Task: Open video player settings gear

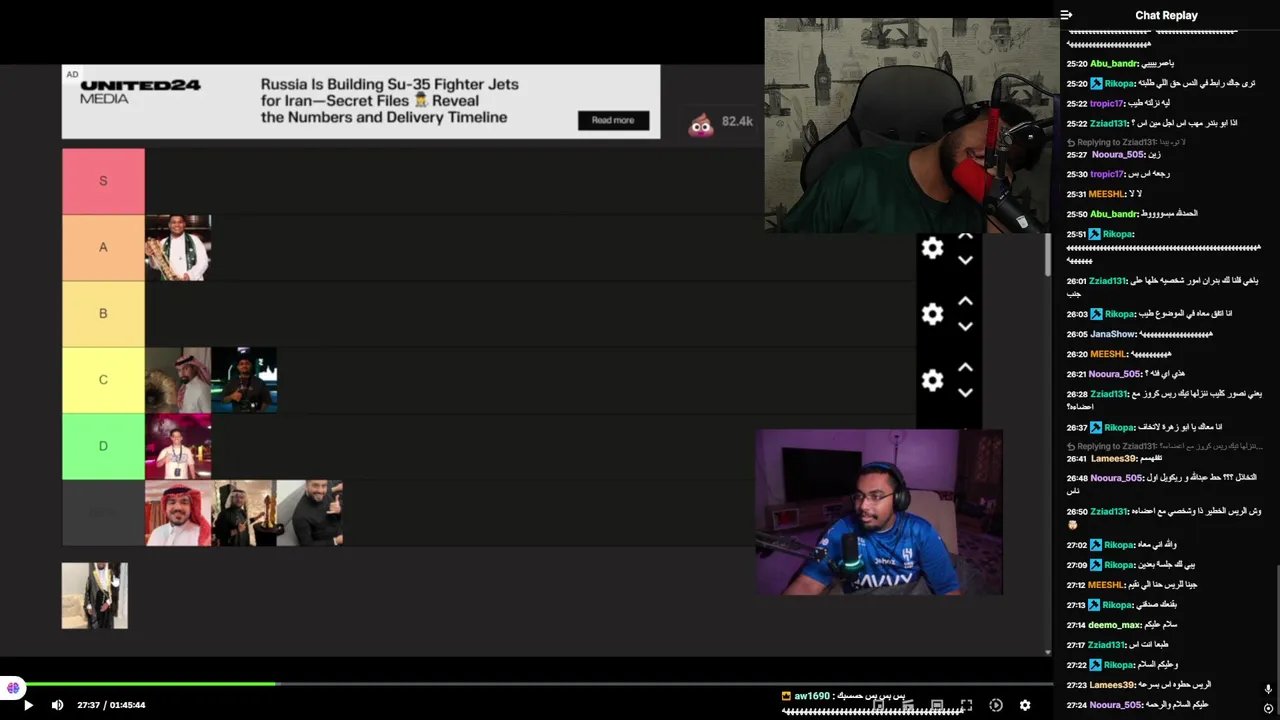Action: click(1025, 705)
